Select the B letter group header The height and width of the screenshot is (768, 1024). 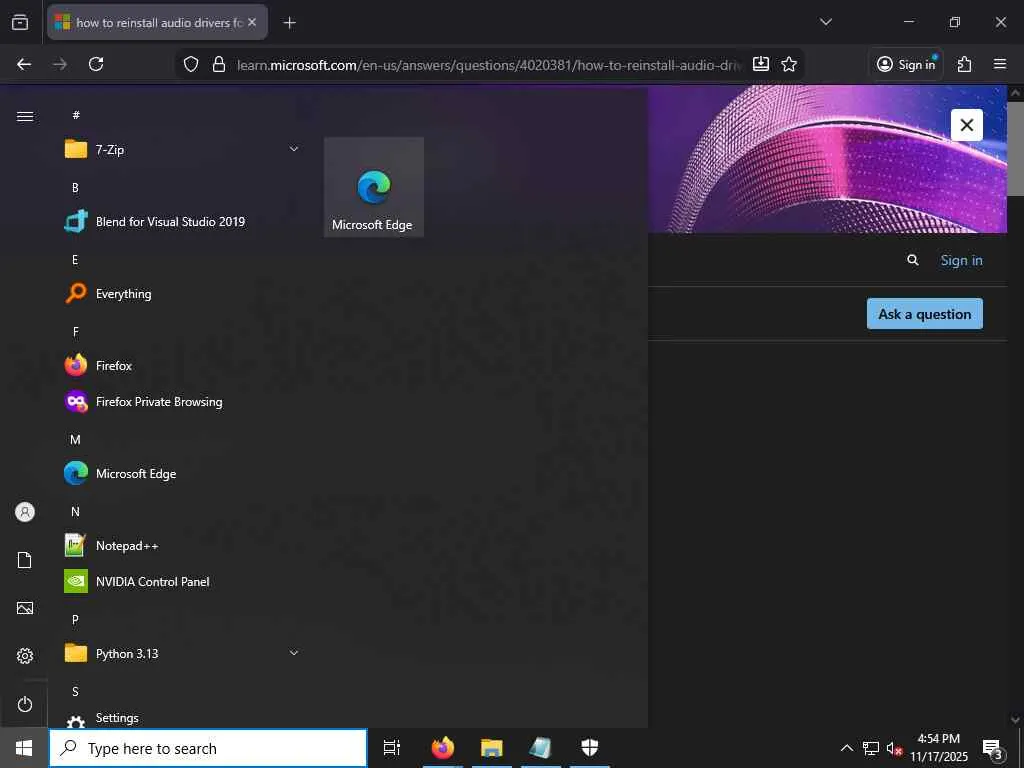click(75, 187)
